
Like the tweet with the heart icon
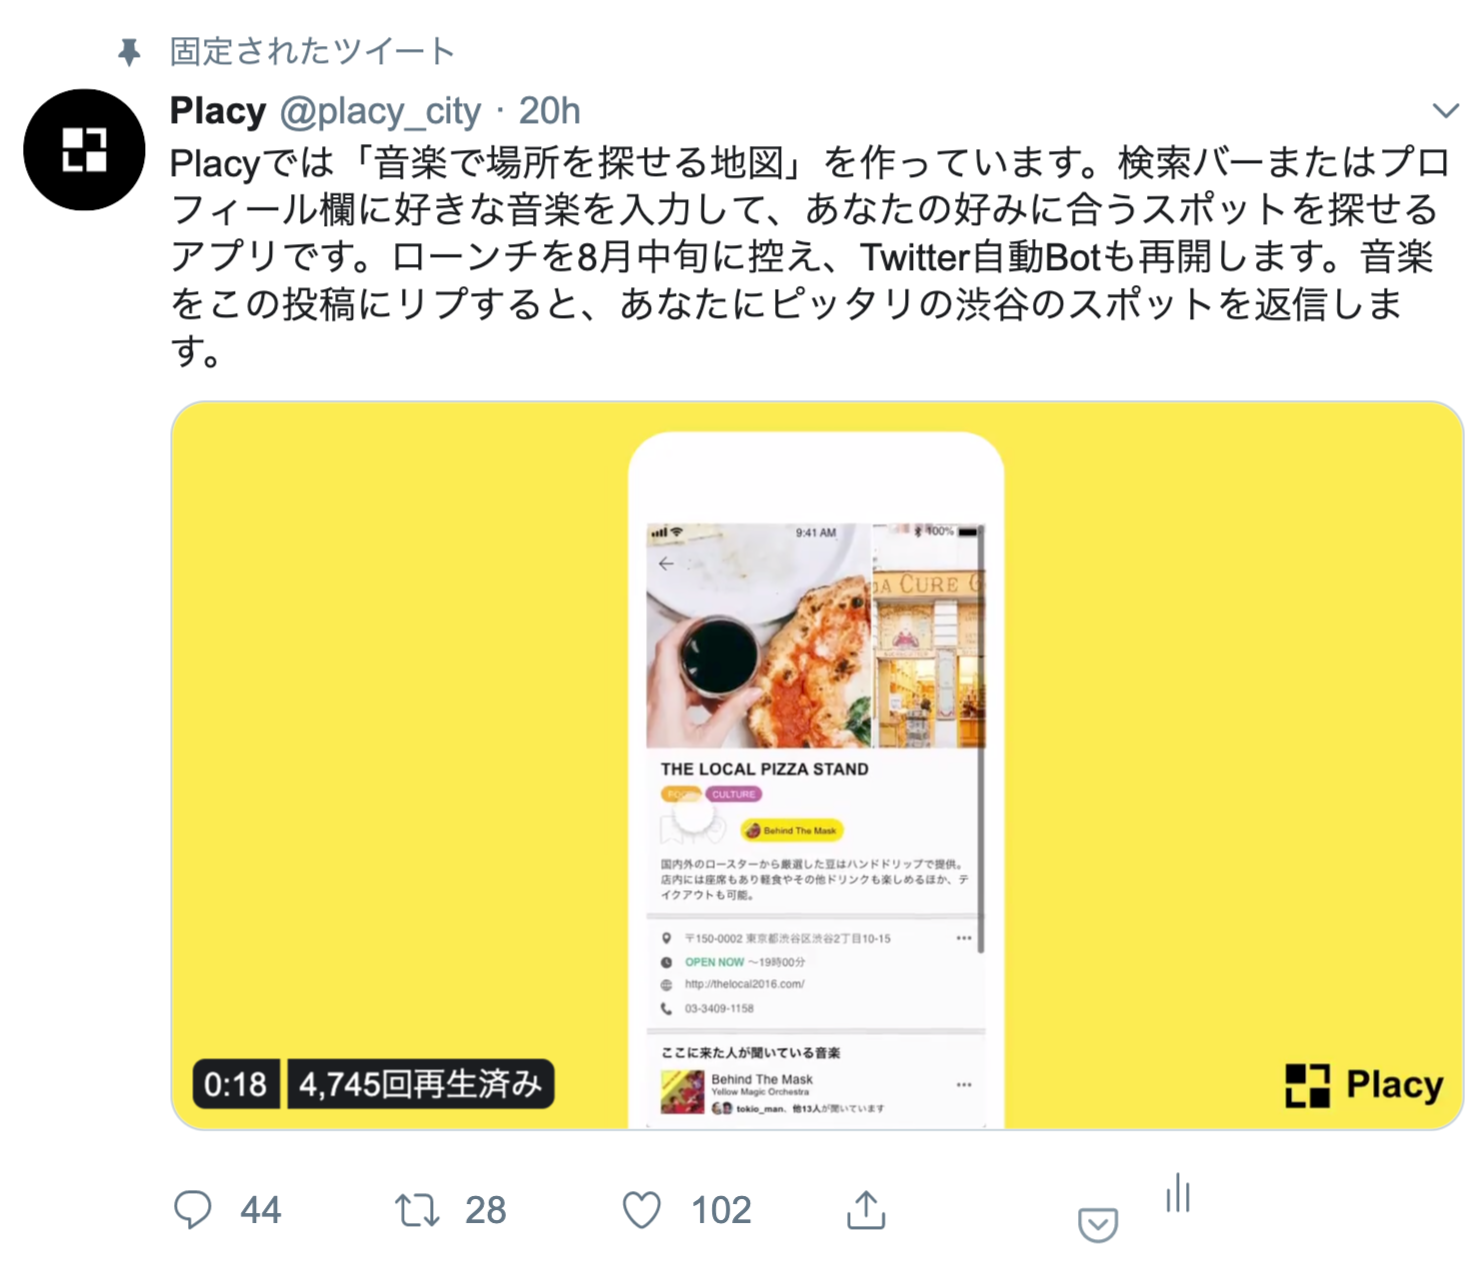tap(642, 1210)
